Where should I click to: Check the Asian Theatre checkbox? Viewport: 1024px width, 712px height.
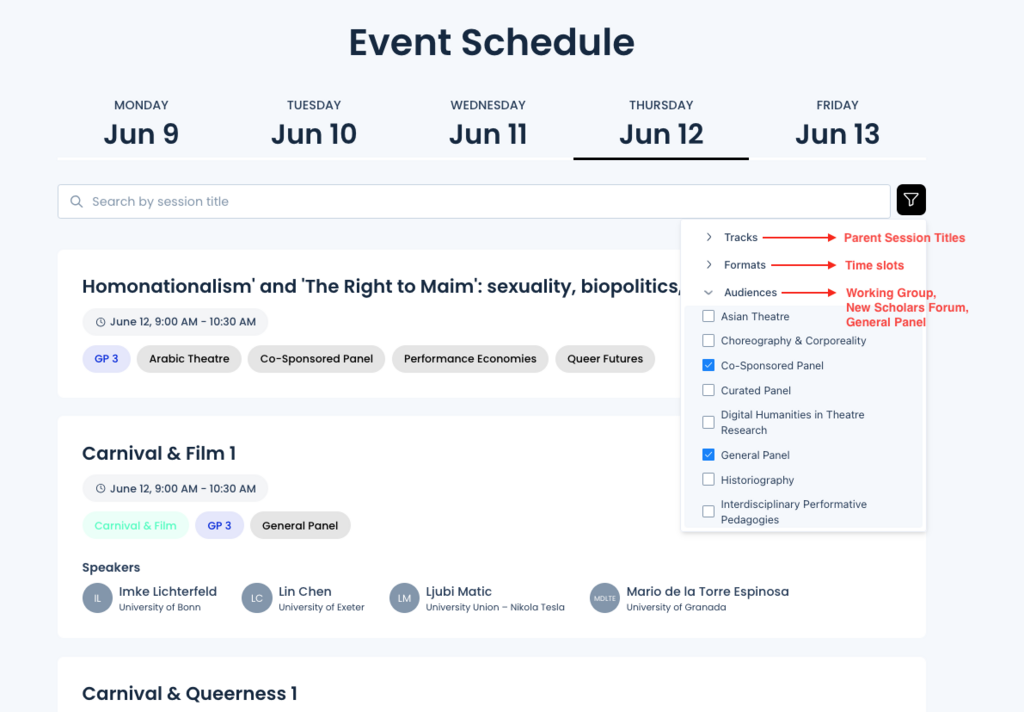click(x=708, y=316)
